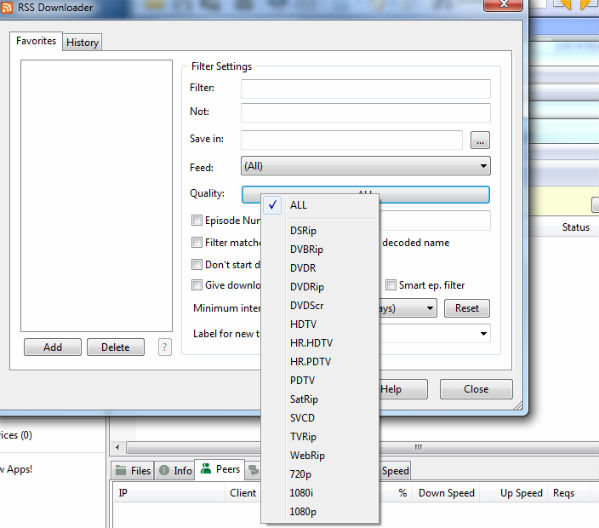
Task: Enable the Episode Number checkbox
Action: 197,220
